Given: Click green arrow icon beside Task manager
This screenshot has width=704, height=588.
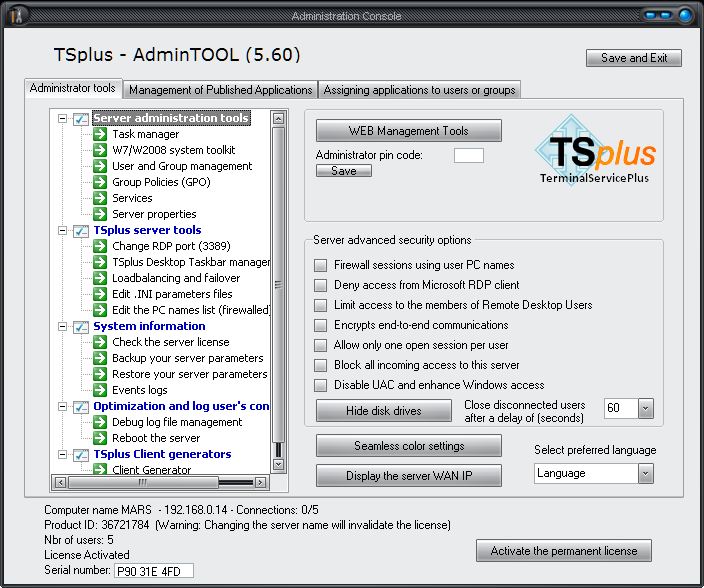Looking at the screenshot, I should [x=100, y=134].
